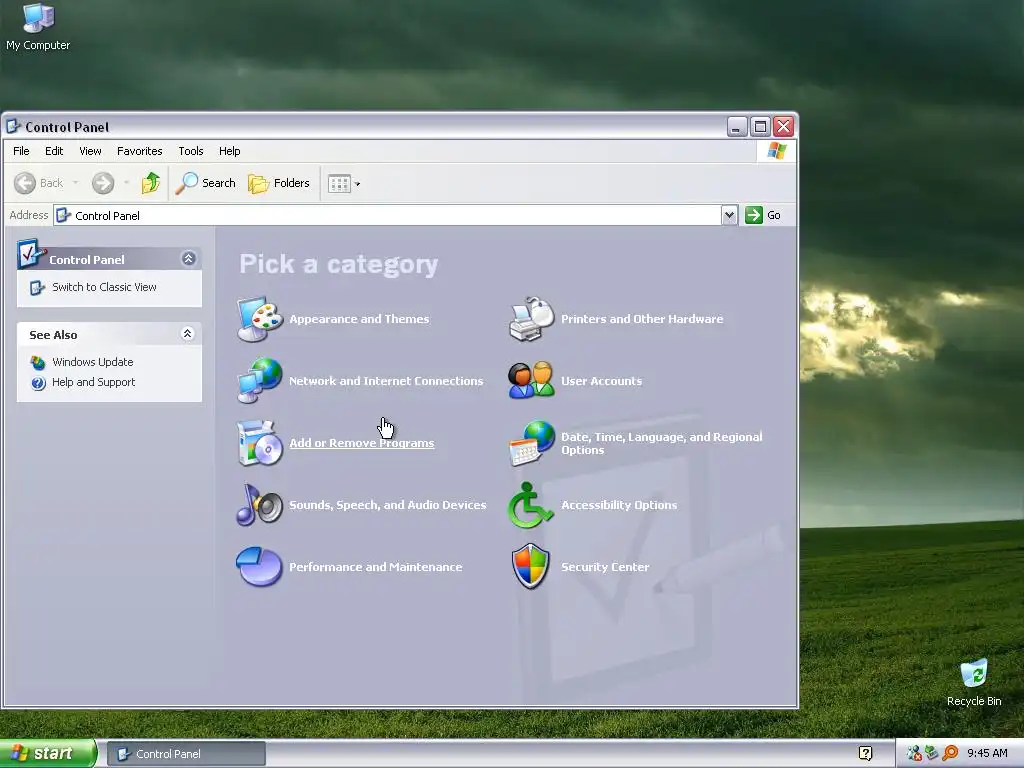Open the Appearance and Themes palette icon
Viewport: 1024px width, 768px height.
pos(259,319)
